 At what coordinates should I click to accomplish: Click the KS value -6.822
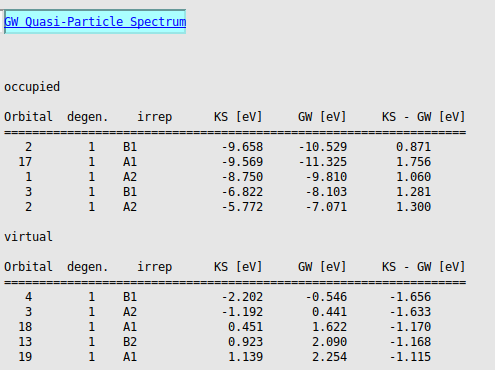click(x=242, y=192)
